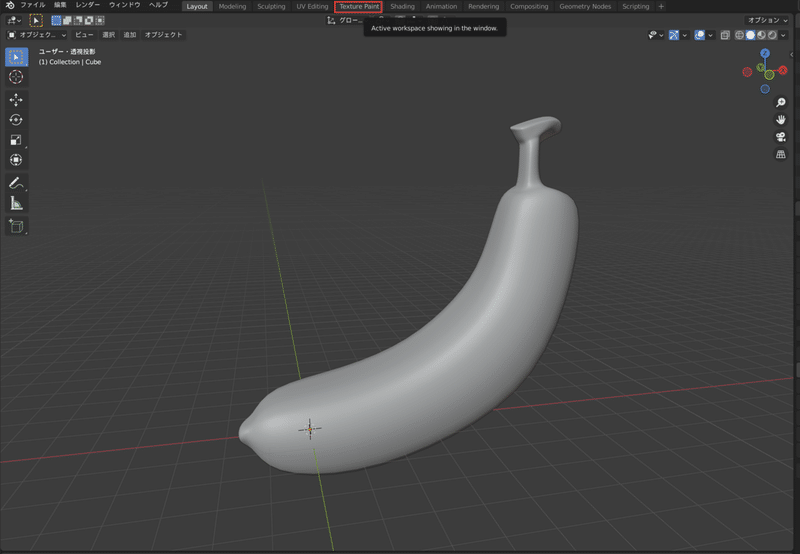Switch to wireframe viewport shading
800x554 pixels.
(x=739, y=35)
